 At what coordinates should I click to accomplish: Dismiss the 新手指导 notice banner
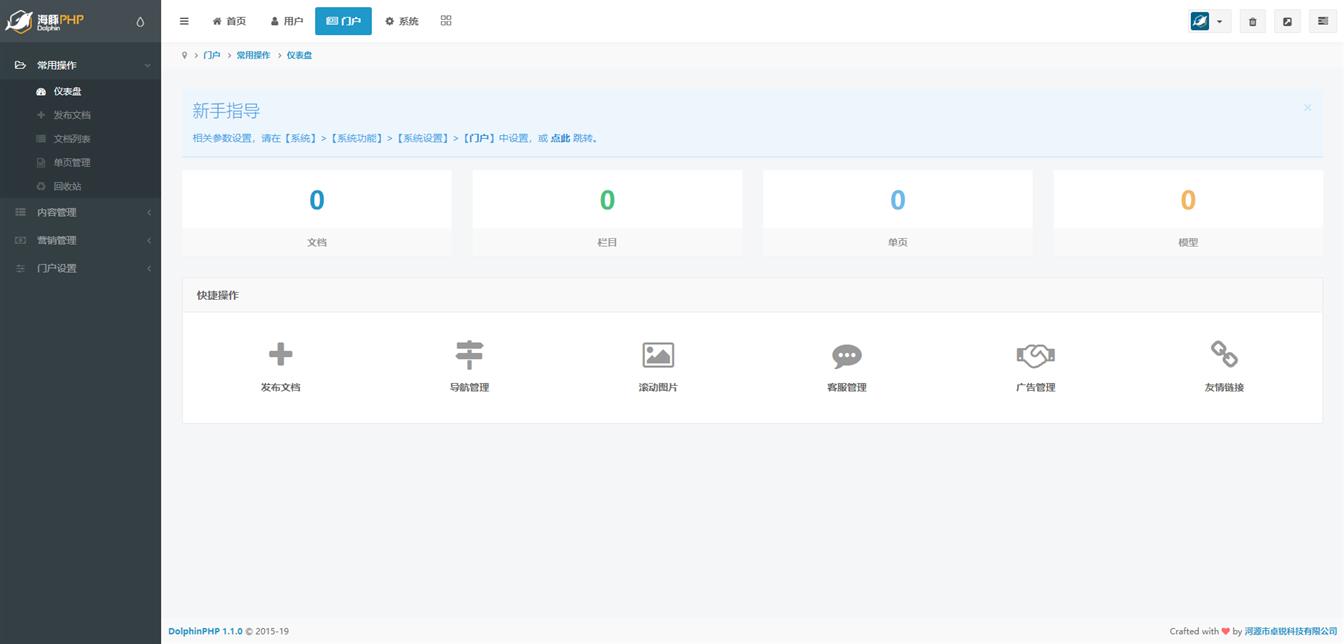pos(1307,108)
